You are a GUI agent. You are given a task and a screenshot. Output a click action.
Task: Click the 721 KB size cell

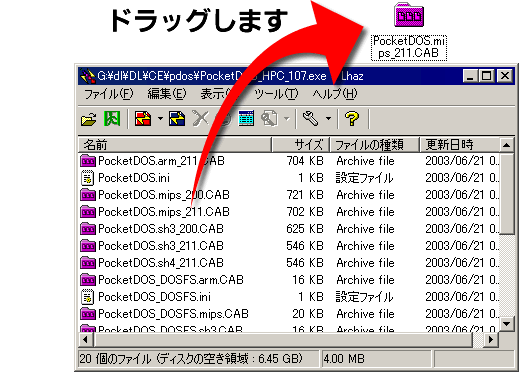(x=305, y=195)
